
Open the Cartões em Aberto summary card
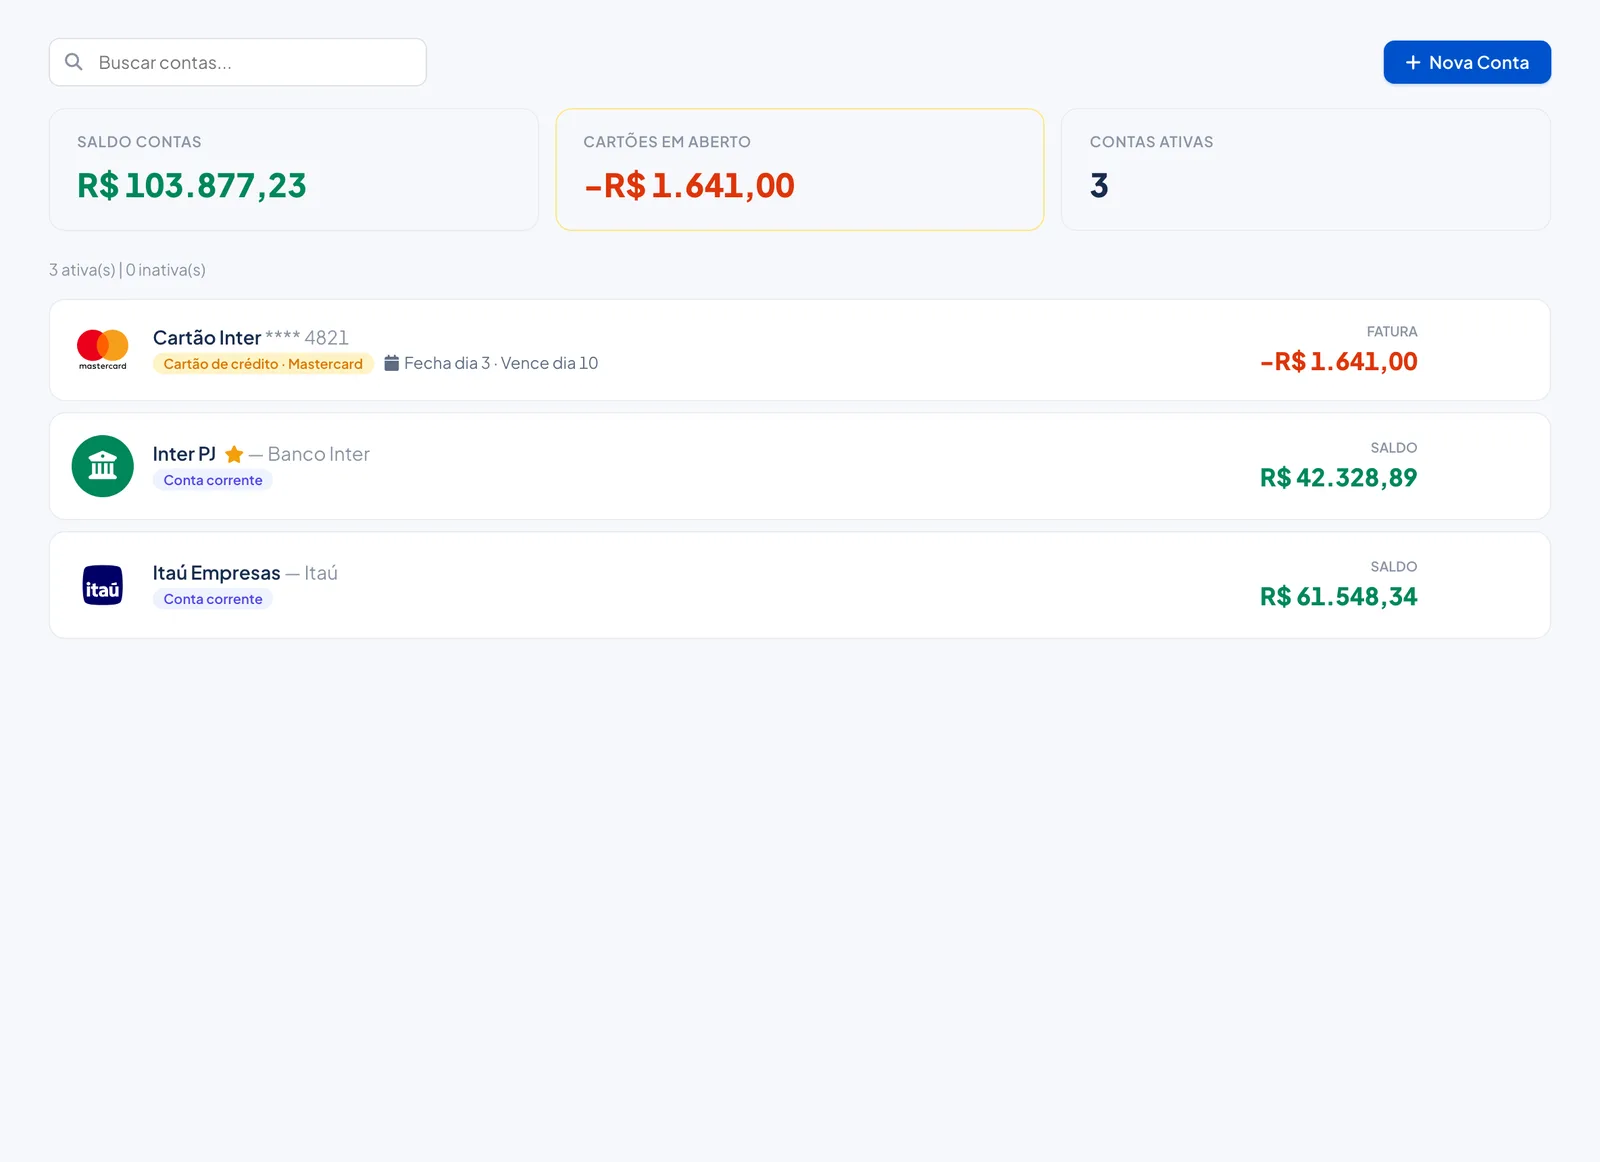pos(800,170)
